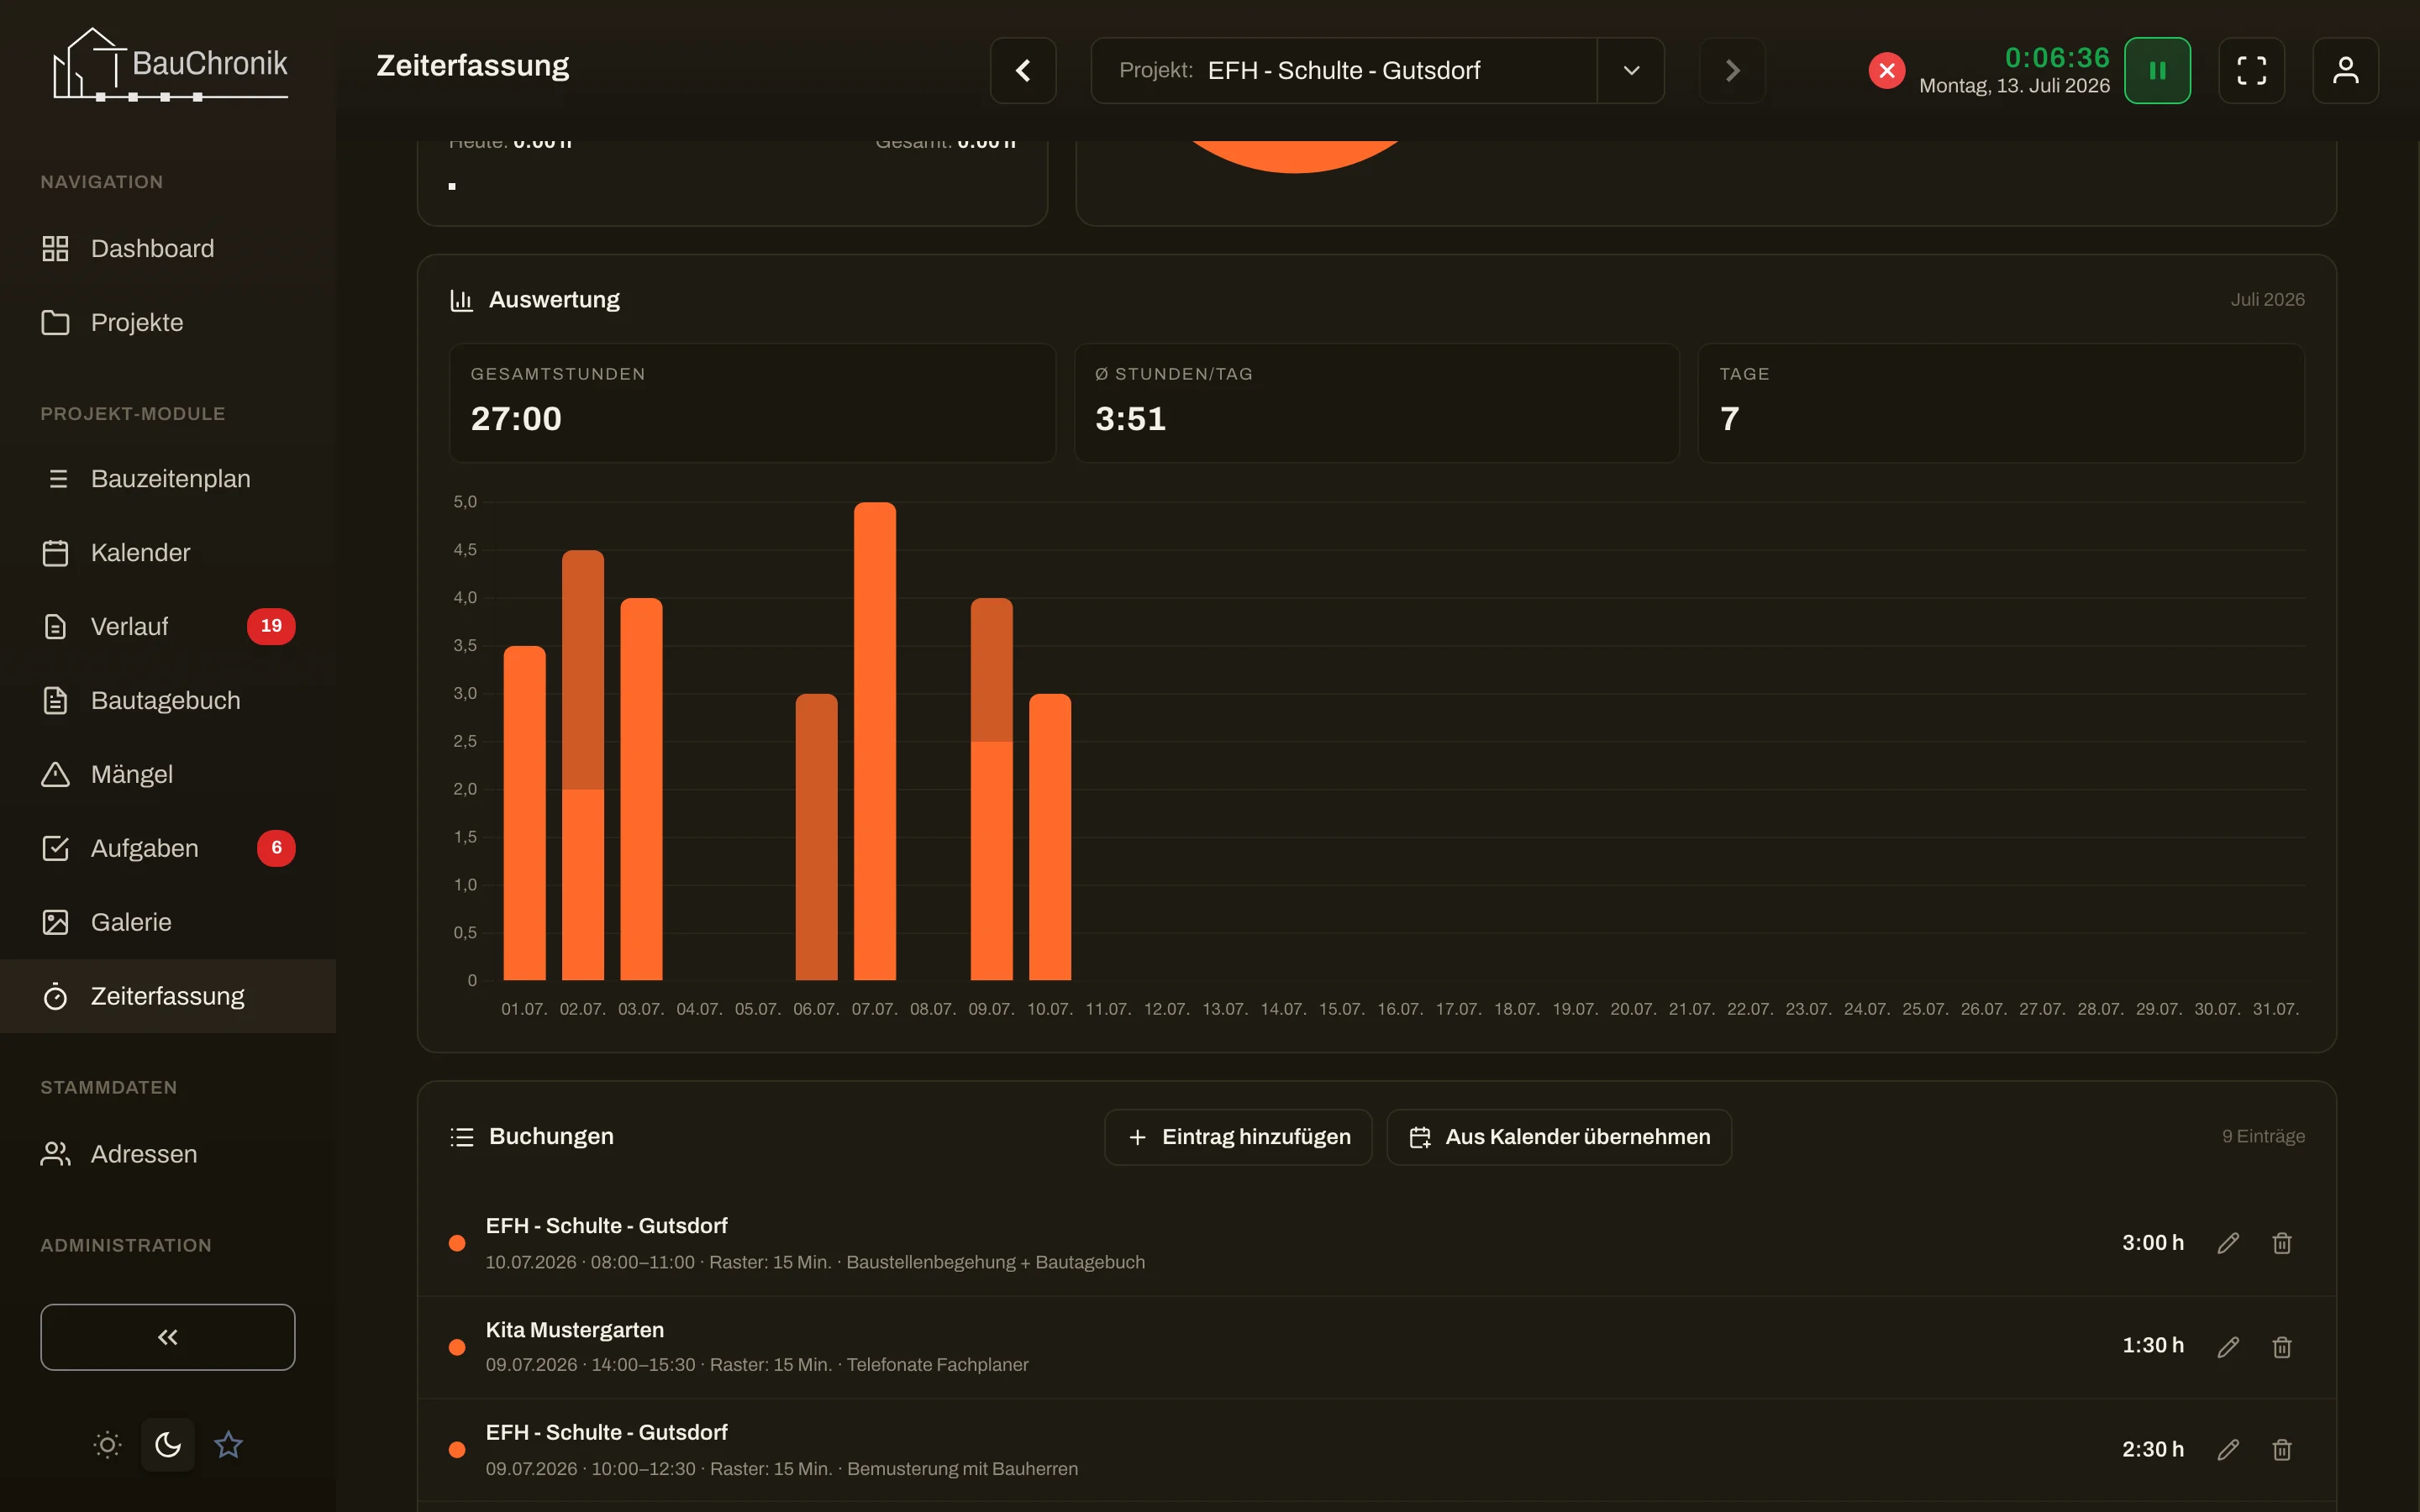This screenshot has width=2420, height=1512.
Task: Cancel the running timer with red X
Action: tap(1886, 70)
